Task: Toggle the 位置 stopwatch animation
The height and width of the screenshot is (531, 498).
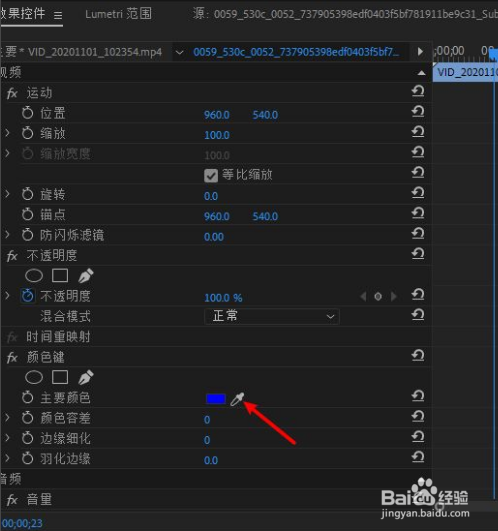Action: click(27, 113)
